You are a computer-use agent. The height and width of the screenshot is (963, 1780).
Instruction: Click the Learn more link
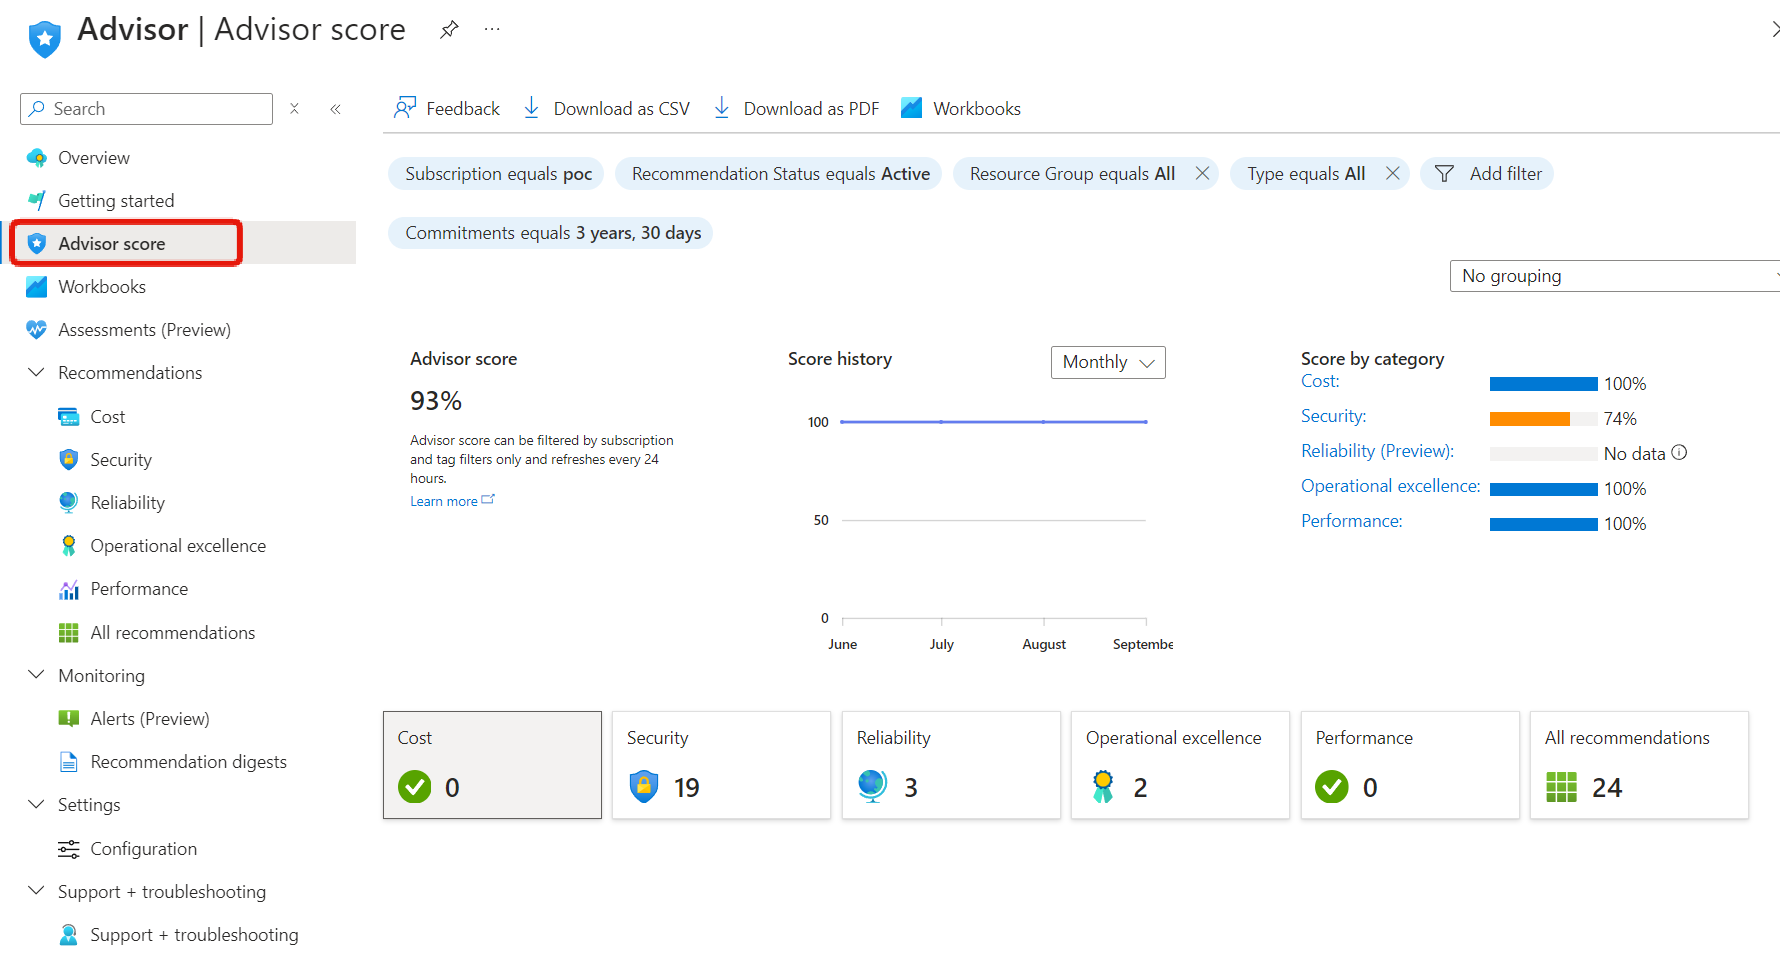452,501
